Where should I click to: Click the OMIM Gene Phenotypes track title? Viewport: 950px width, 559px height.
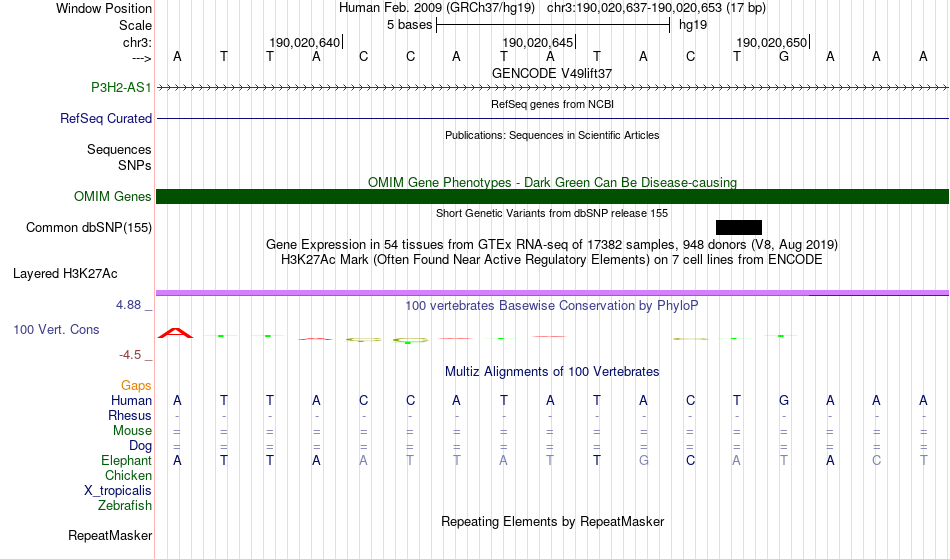552,182
